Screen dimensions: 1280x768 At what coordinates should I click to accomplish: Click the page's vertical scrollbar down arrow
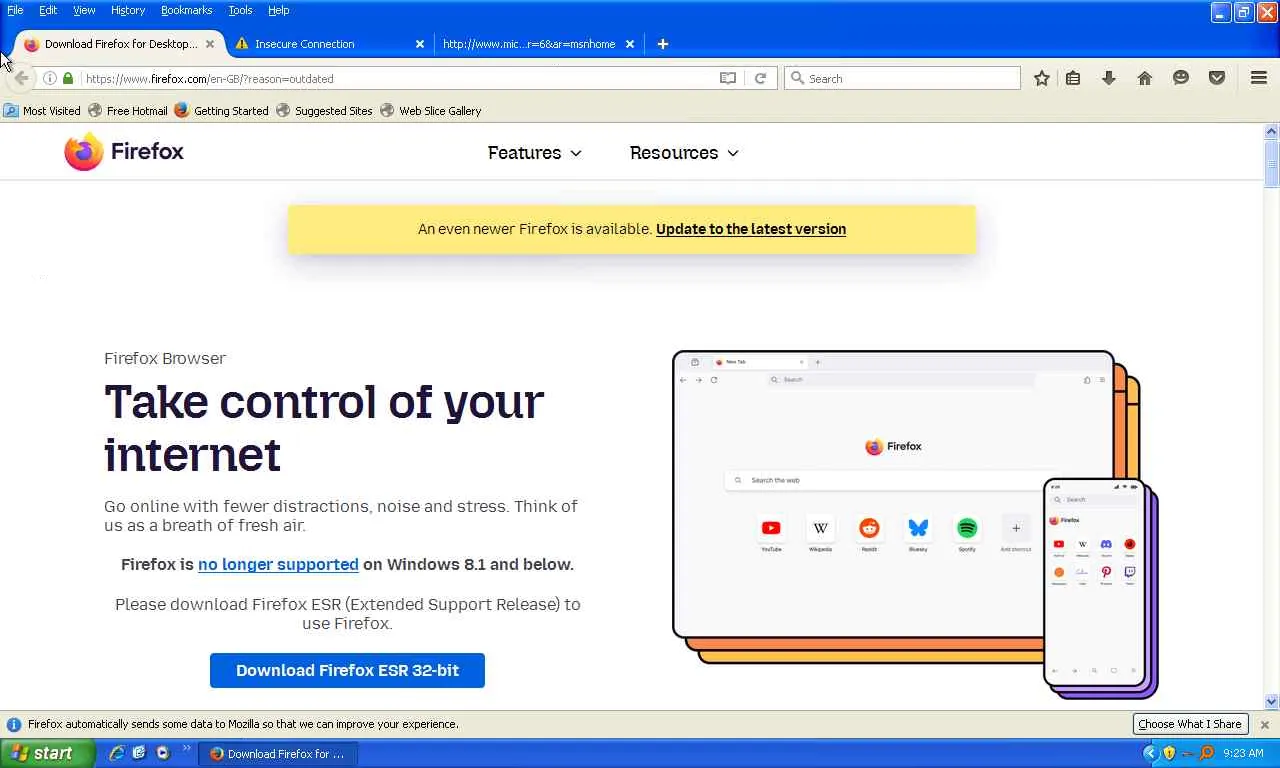click(1272, 702)
